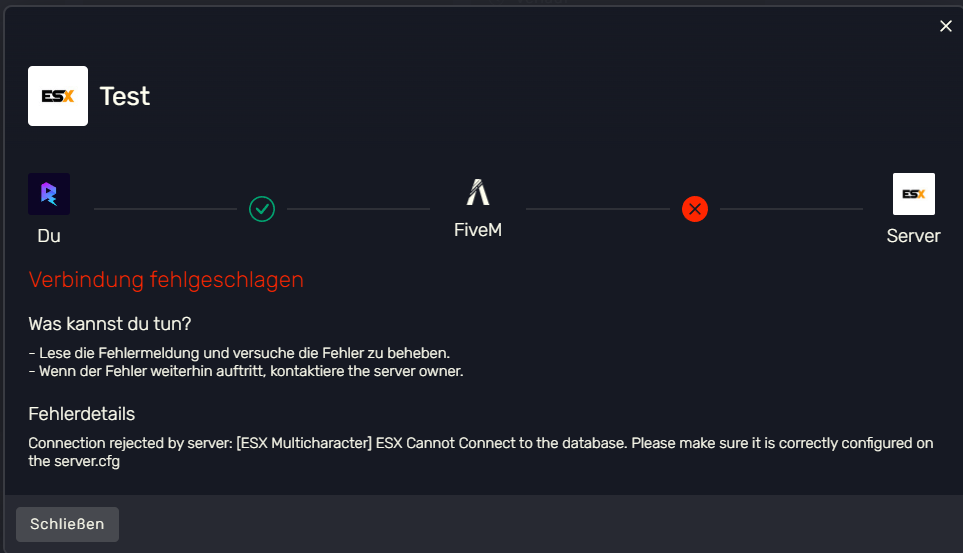Click the Test server title
This screenshot has width=963, height=553.
[125, 96]
